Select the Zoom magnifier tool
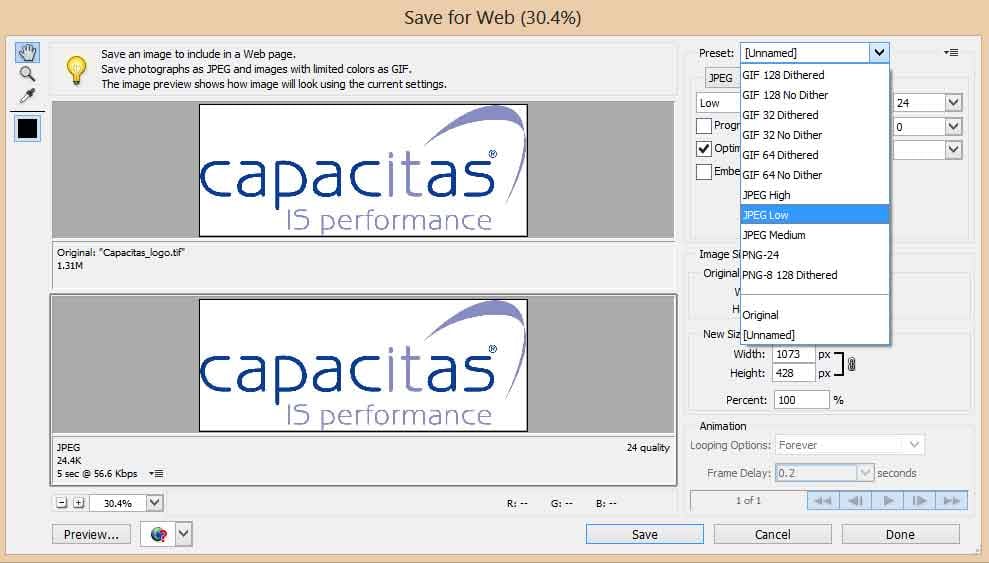This screenshot has width=989, height=563. (x=27, y=74)
